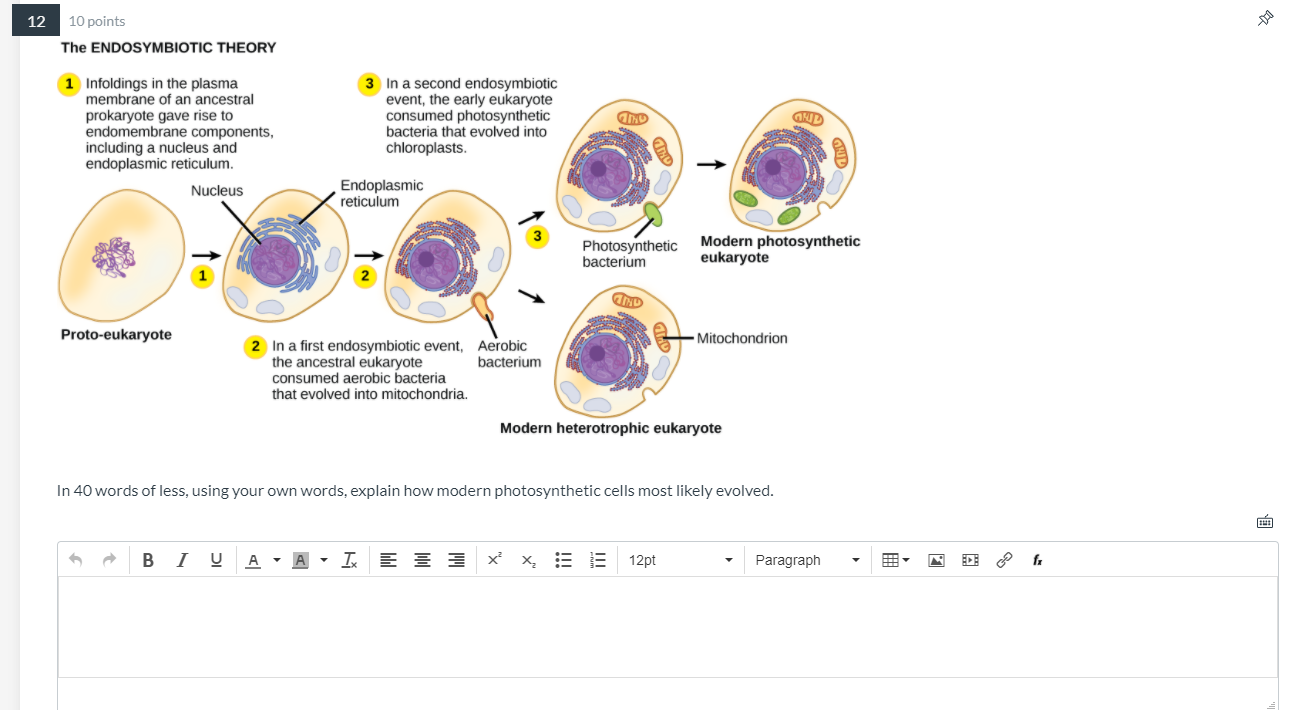
Task: Open the Paragraph format dropdown
Action: [x=808, y=560]
